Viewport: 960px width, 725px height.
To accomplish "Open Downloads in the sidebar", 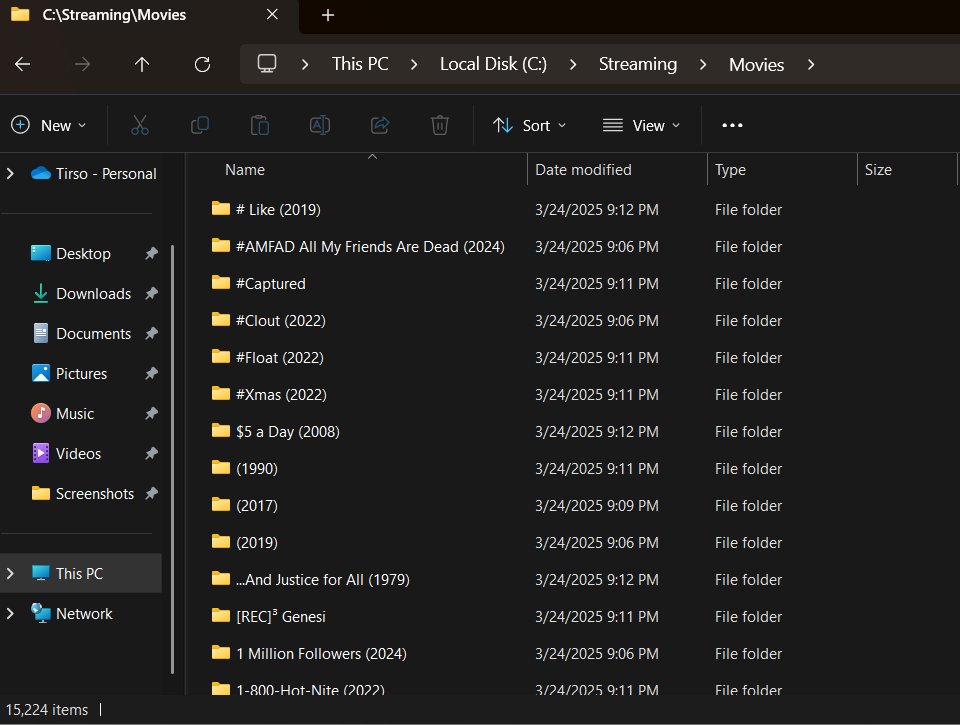I will [93, 294].
